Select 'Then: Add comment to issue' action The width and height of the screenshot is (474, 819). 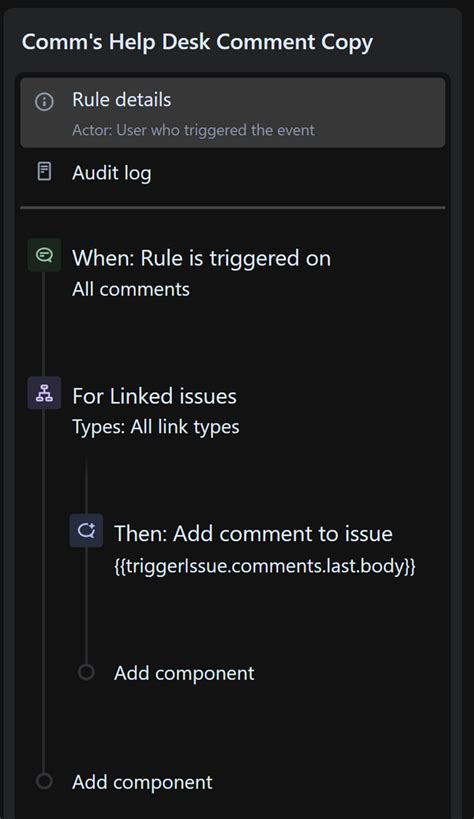(x=253, y=534)
